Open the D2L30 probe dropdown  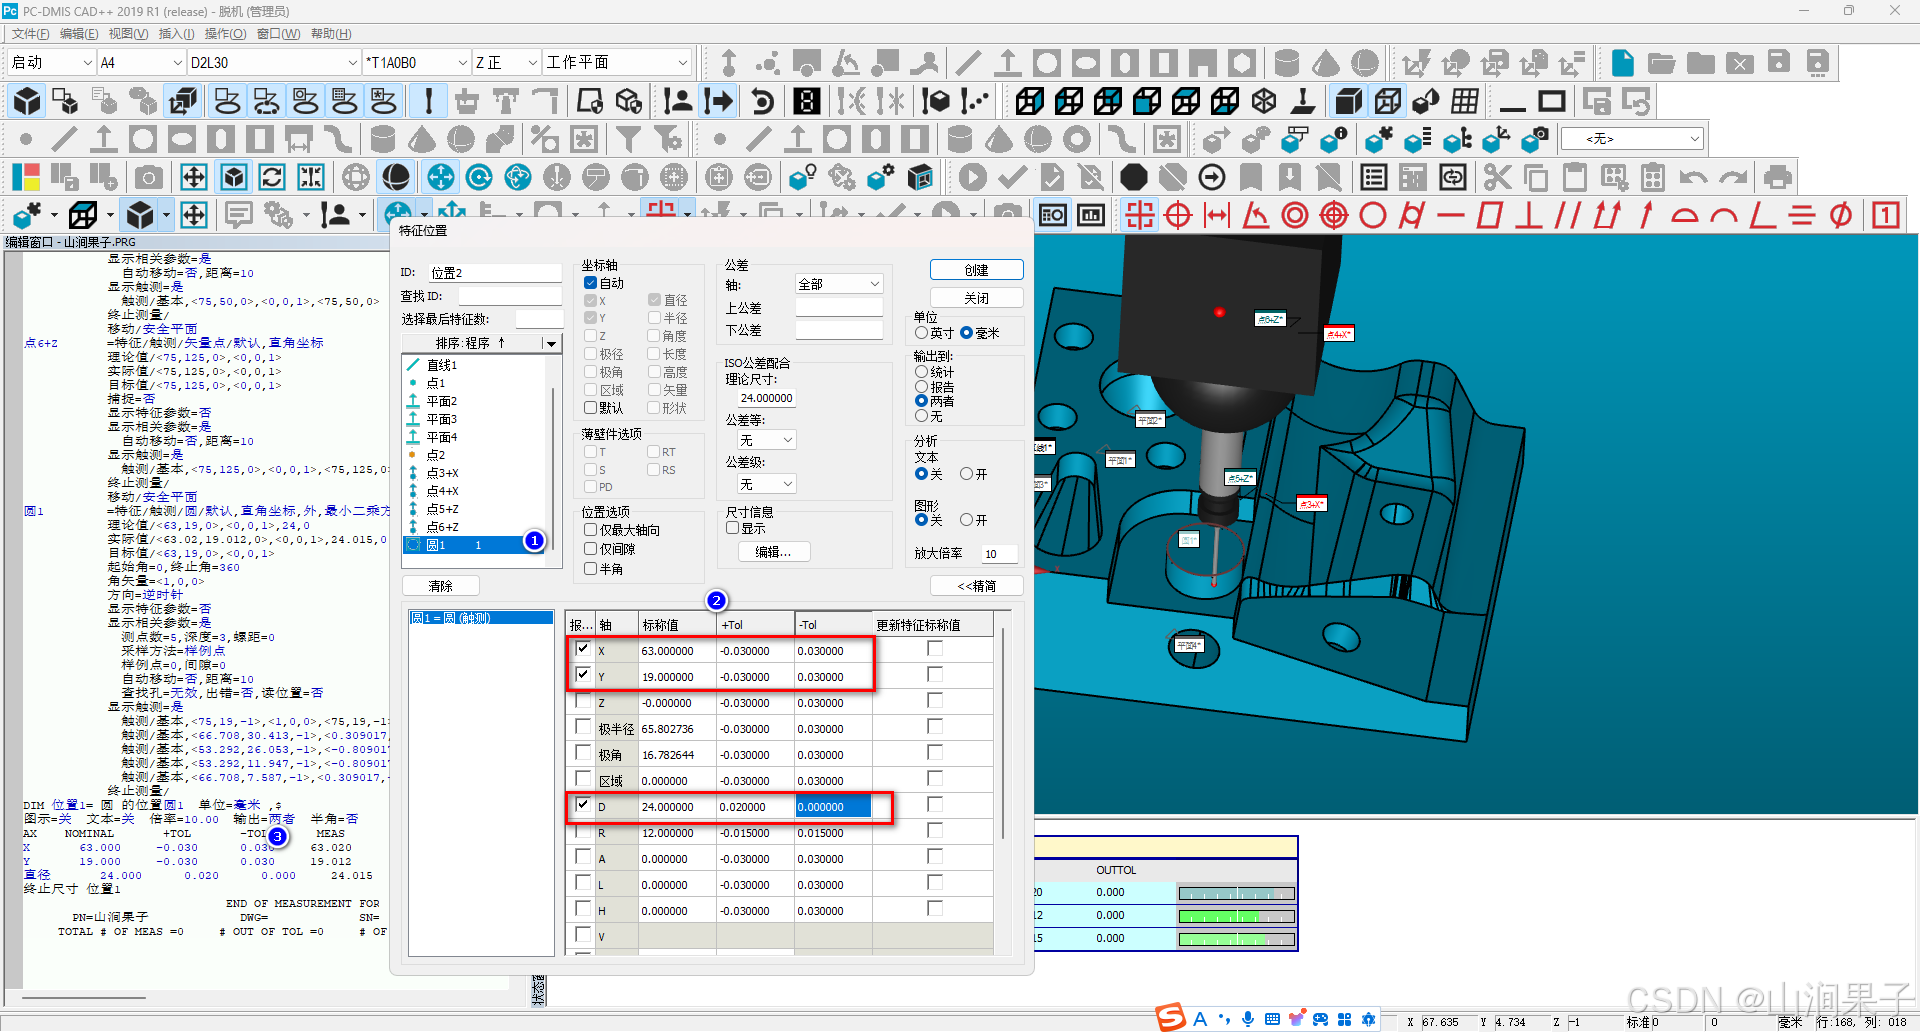(x=273, y=62)
